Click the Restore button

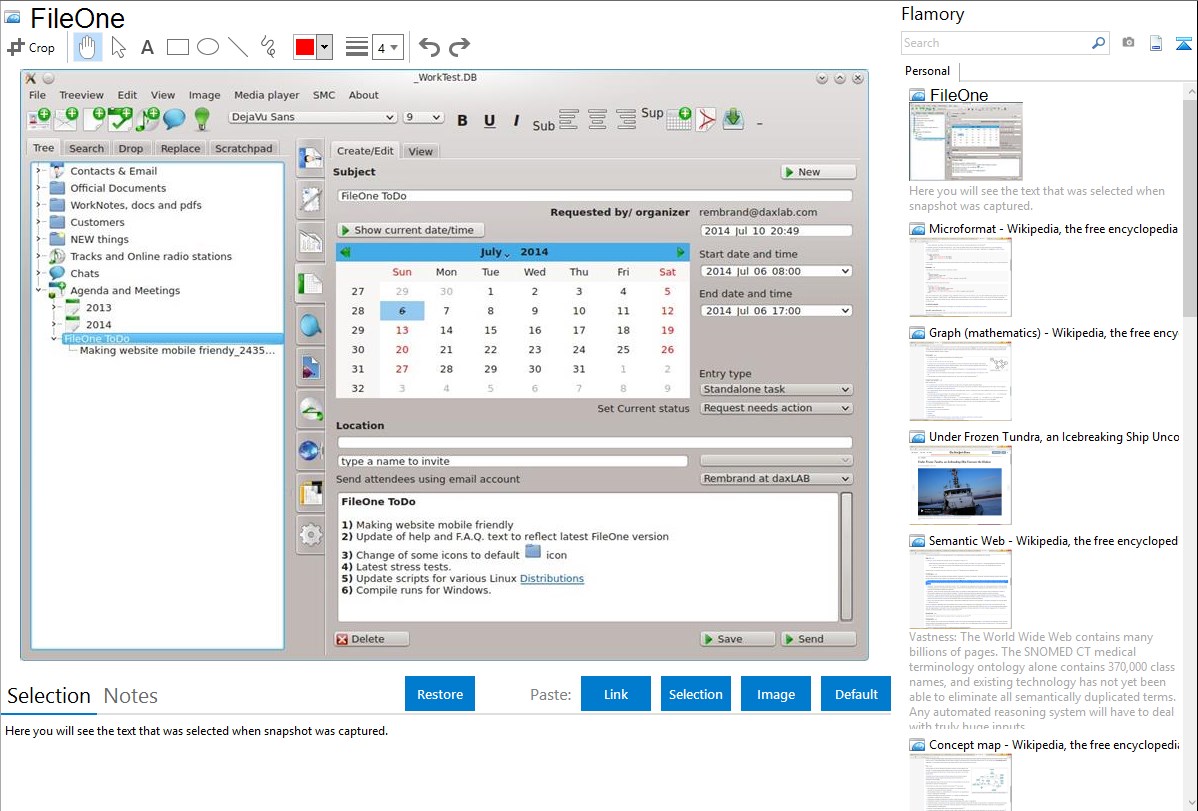440,694
